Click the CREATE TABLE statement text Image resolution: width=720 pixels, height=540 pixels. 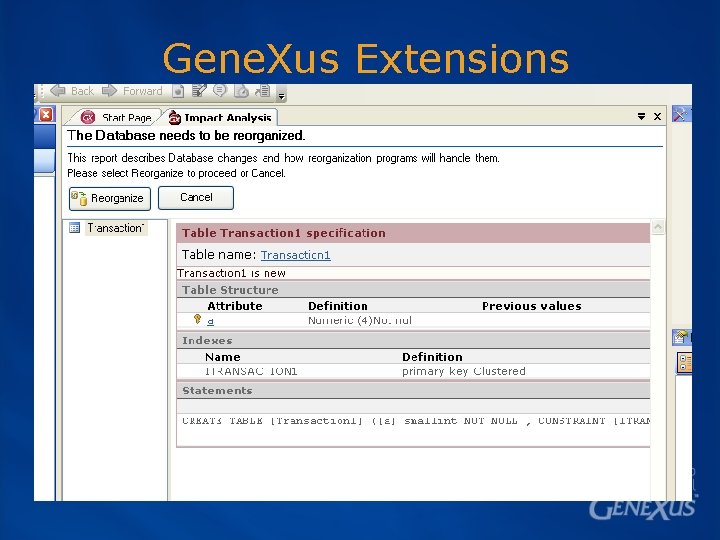pyautogui.click(x=416, y=421)
